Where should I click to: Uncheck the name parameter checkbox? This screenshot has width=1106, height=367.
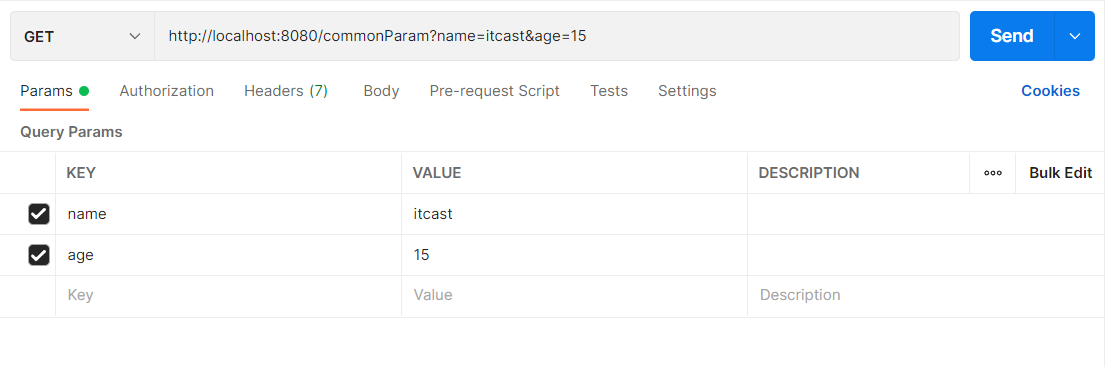click(x=39, y=214)
